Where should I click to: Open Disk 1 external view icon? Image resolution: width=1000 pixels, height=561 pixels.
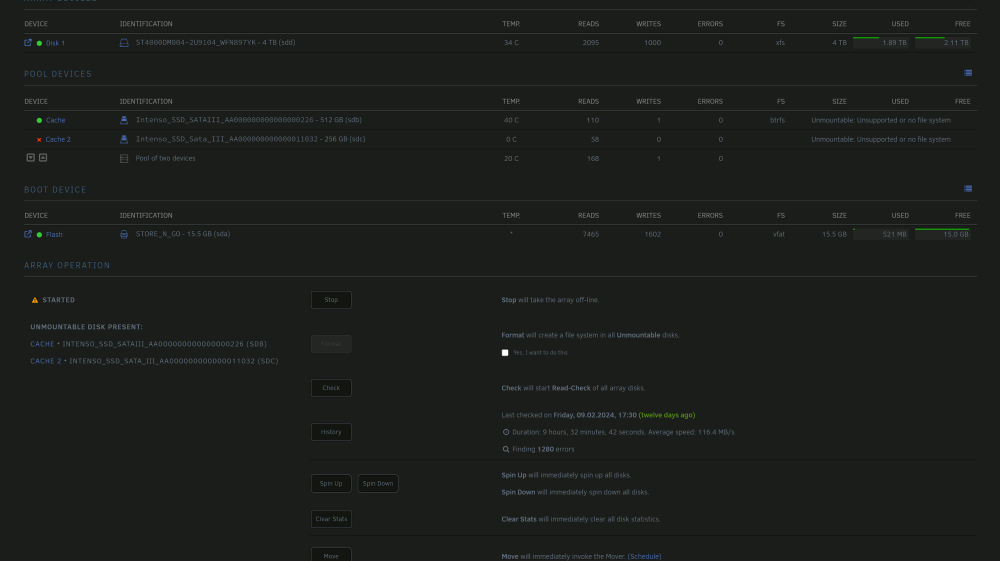point(28,43)
